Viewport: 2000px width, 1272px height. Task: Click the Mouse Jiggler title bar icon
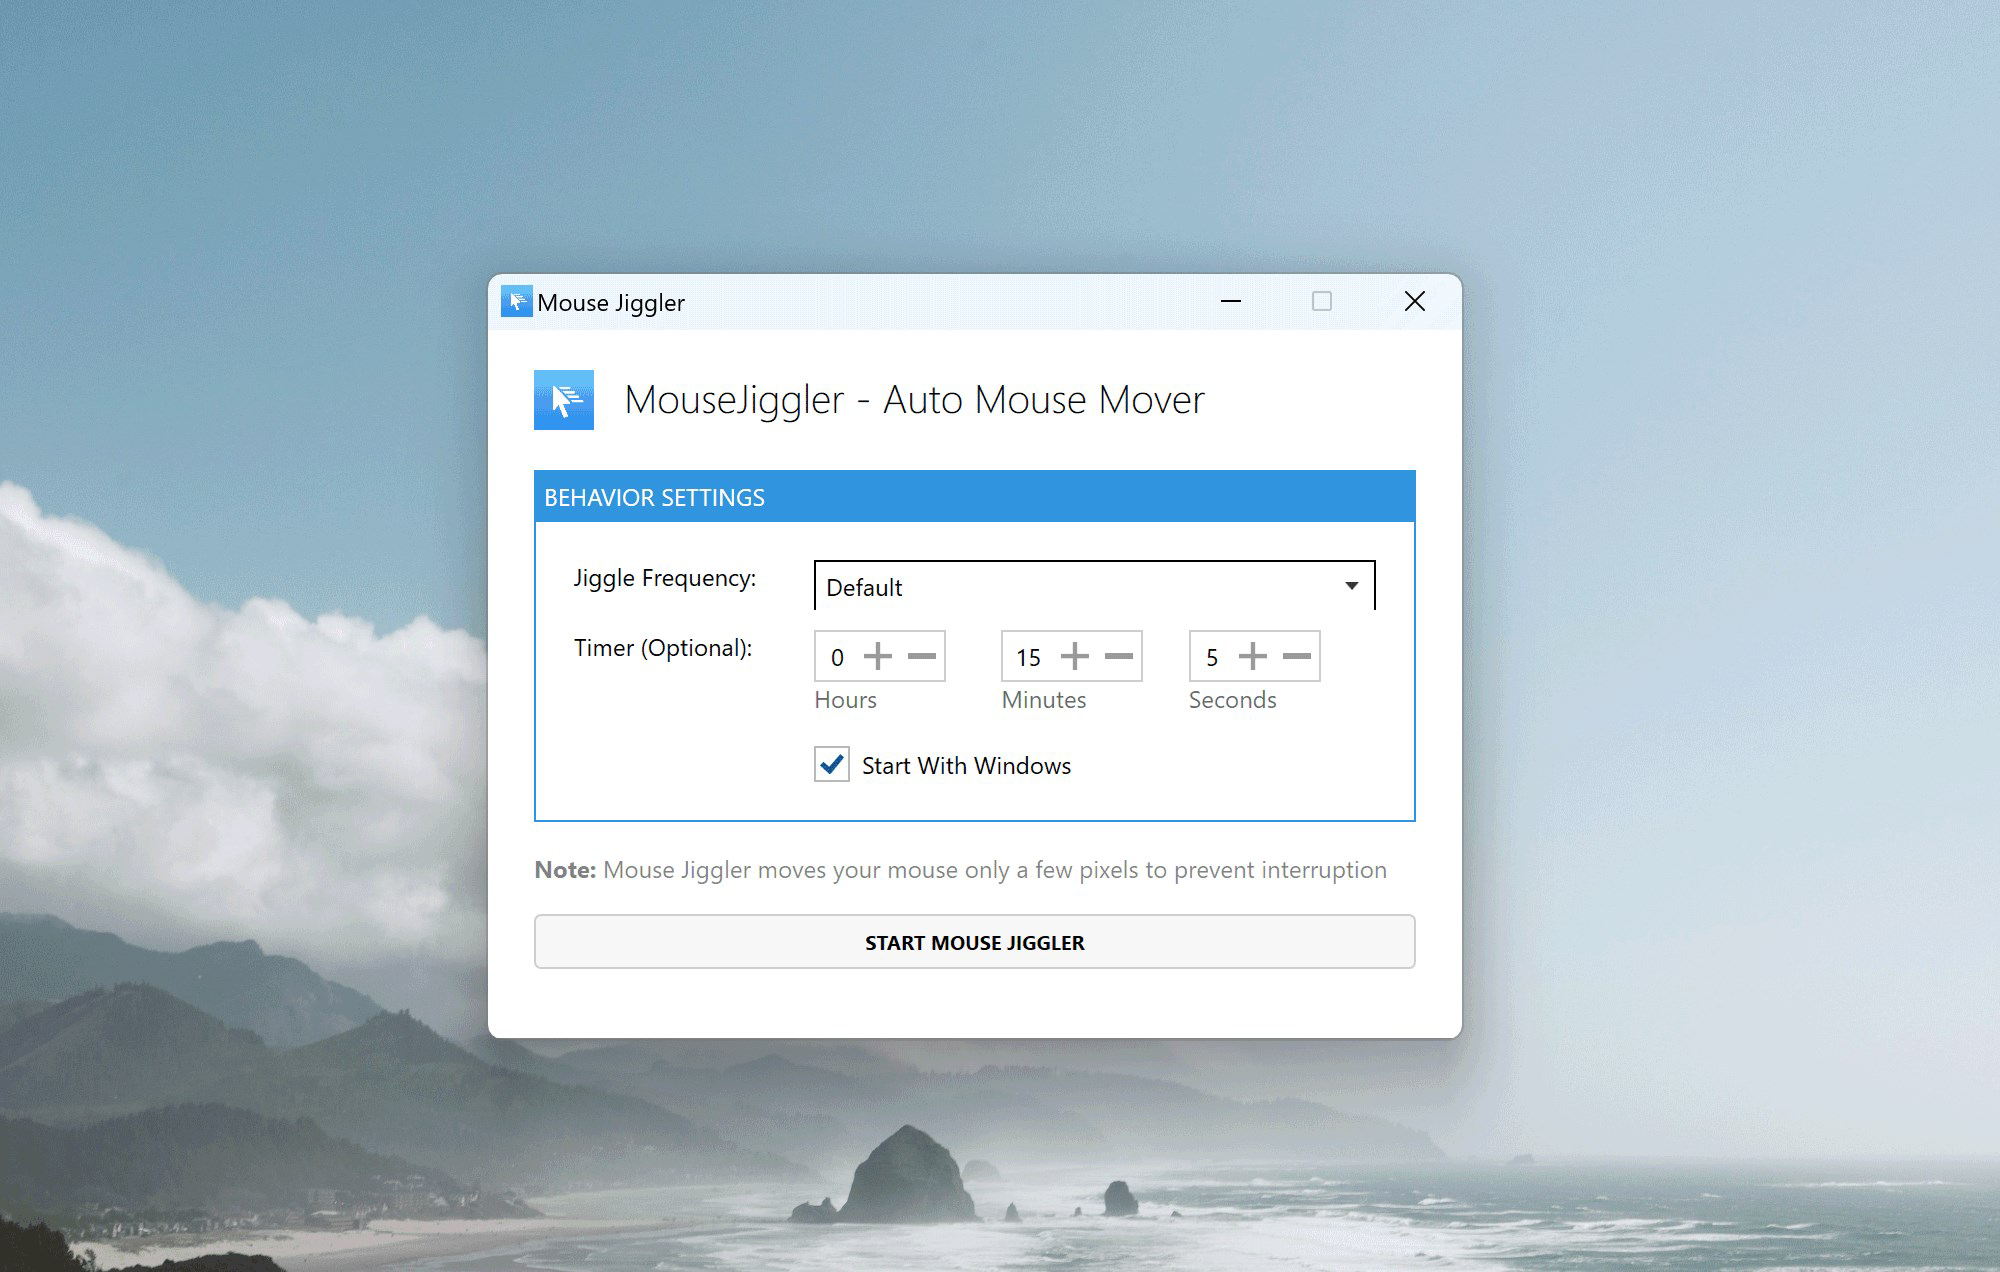[517, 301]
